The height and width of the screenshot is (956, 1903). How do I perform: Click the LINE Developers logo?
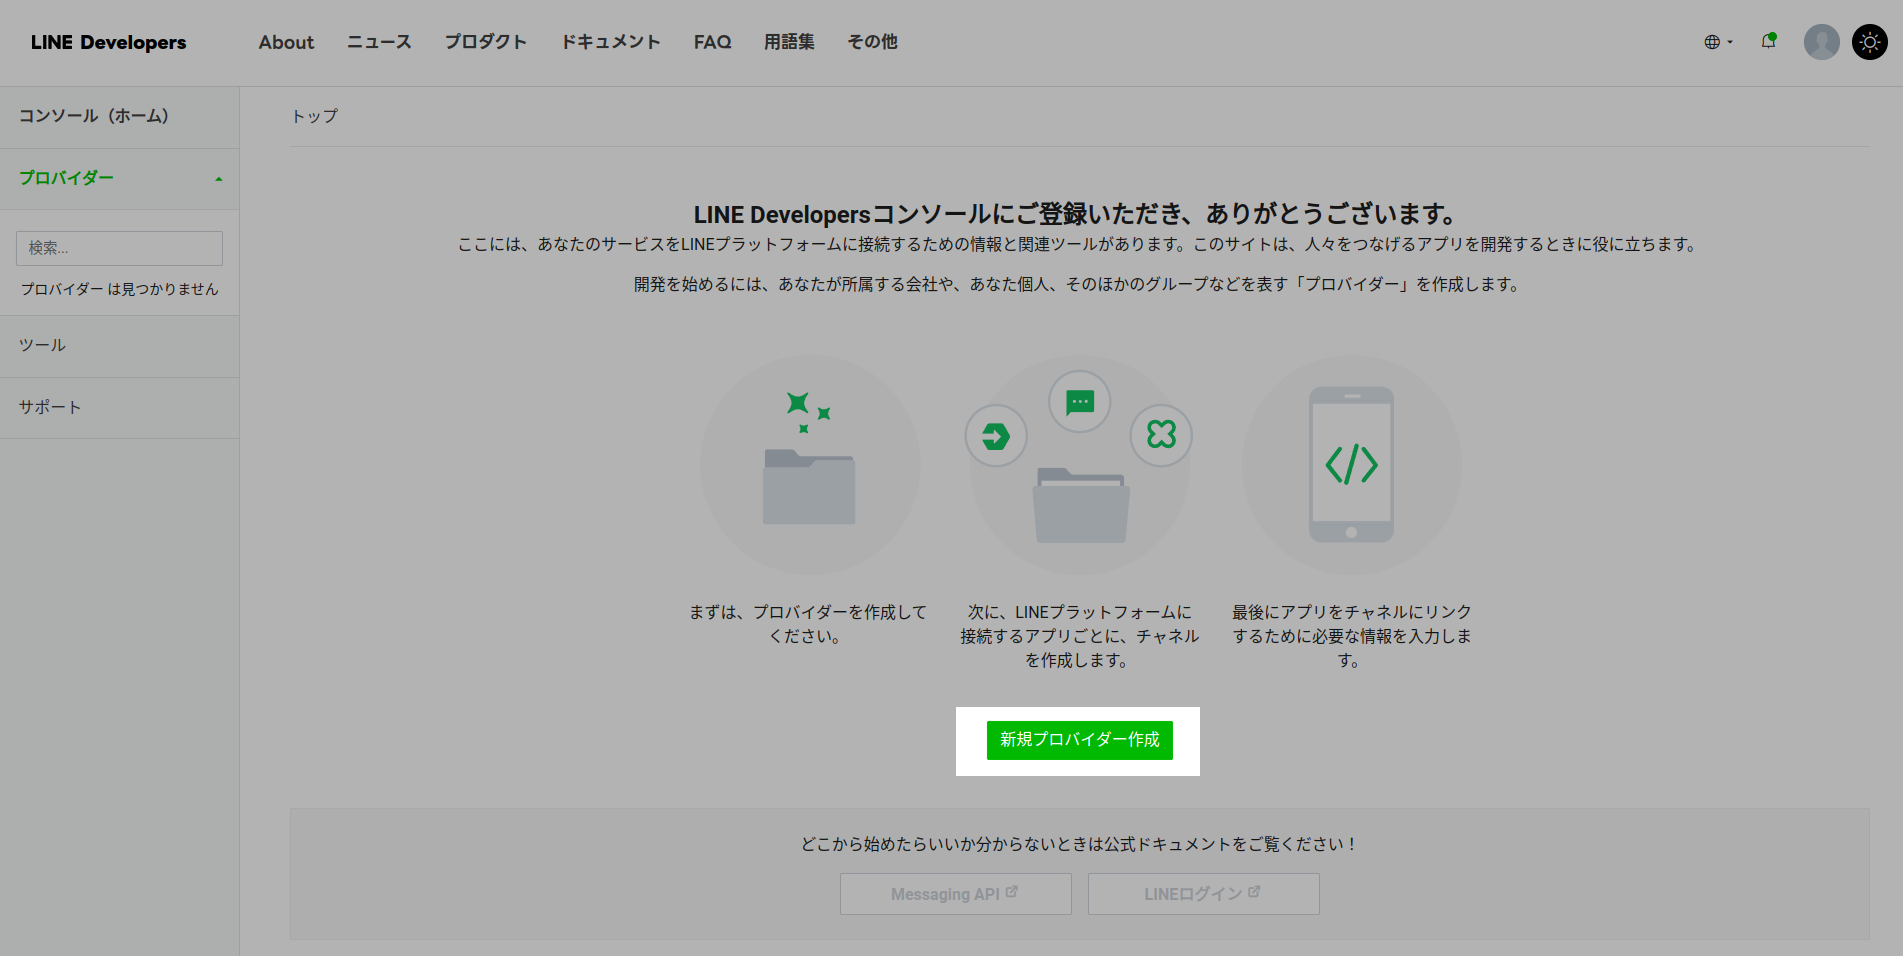point(108,42)
